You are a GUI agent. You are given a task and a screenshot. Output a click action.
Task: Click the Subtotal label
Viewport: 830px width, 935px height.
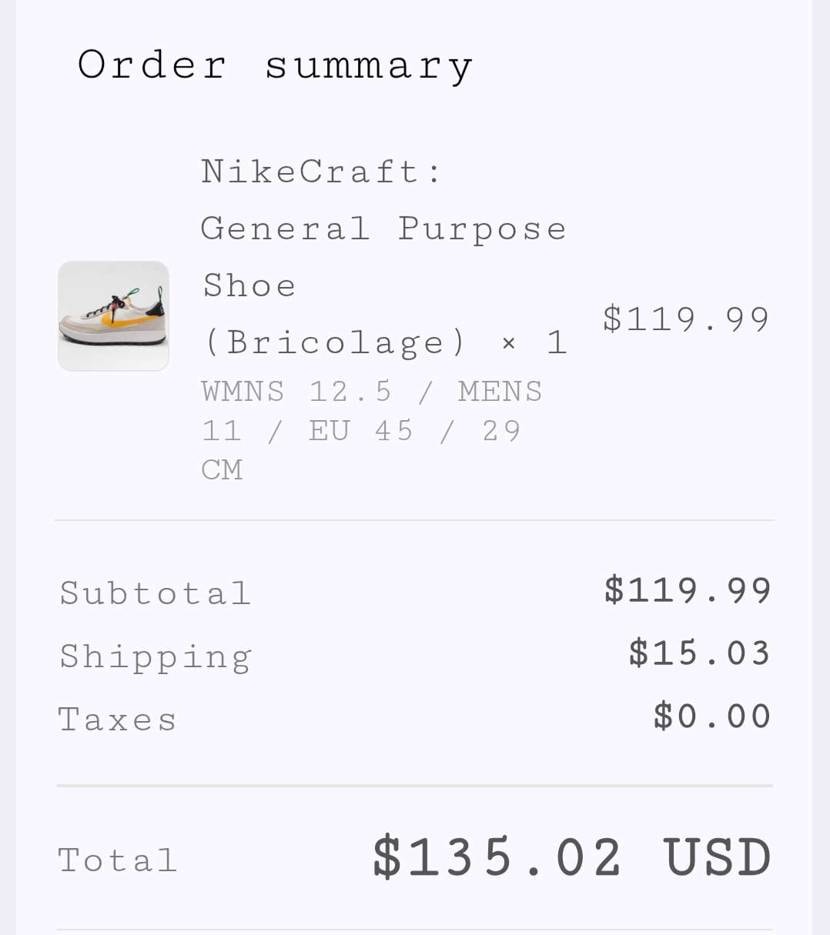(x=155, y=593)
